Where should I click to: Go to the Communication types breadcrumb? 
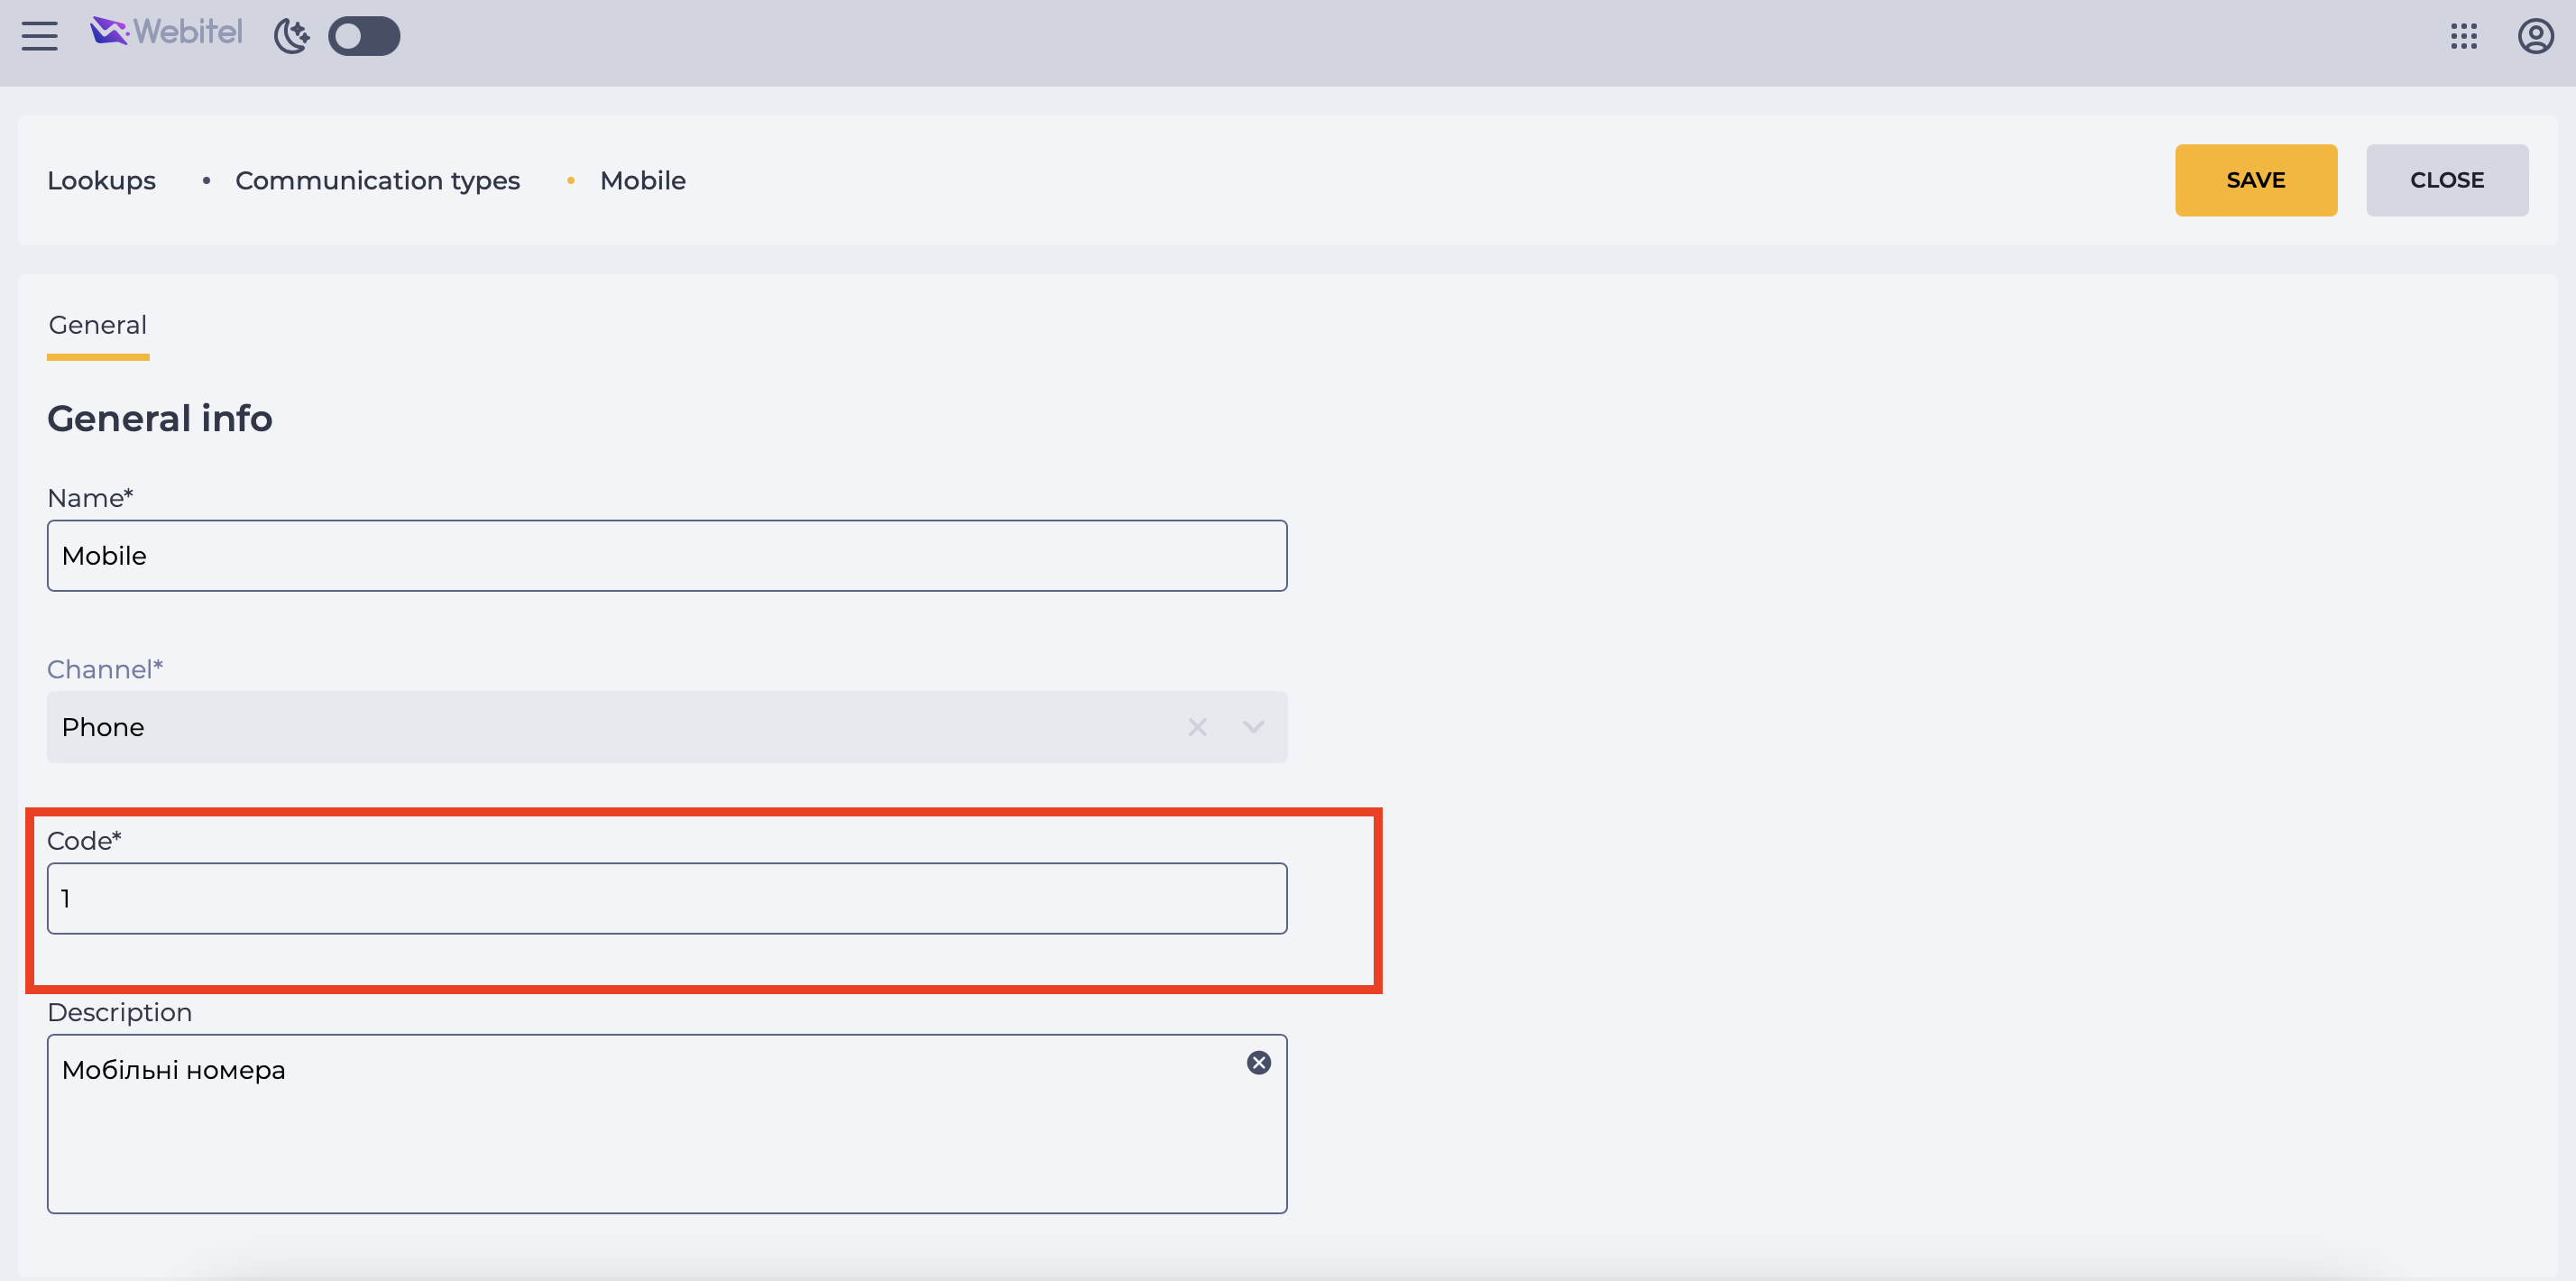(378, 181)
